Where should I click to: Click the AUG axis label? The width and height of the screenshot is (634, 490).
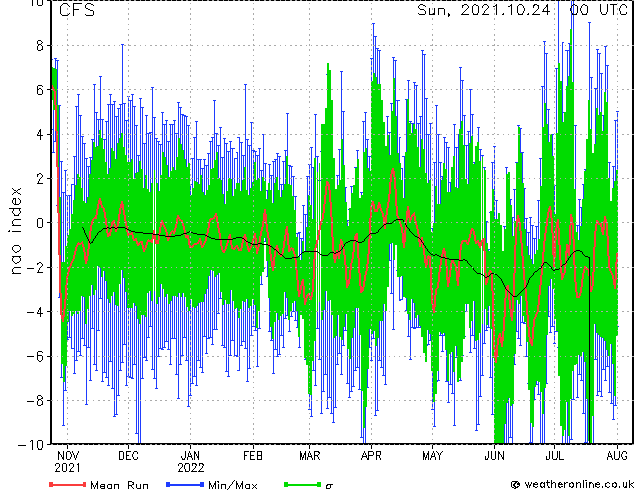click(x=617, y=456)
